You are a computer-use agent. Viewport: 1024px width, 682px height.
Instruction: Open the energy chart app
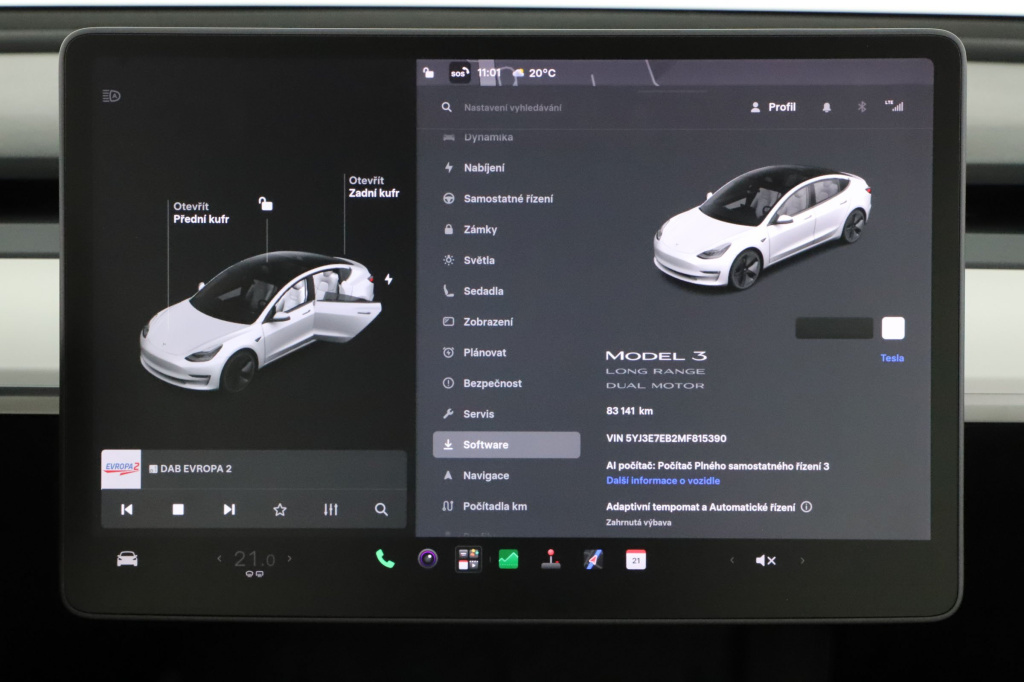[x=508, y=559]
